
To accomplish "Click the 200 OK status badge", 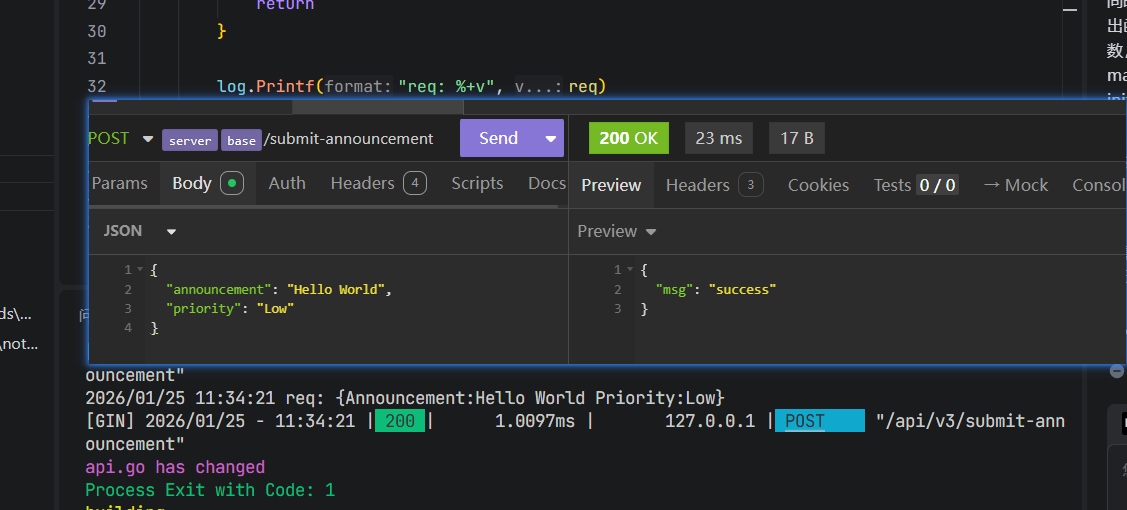I will coord(629,138).
